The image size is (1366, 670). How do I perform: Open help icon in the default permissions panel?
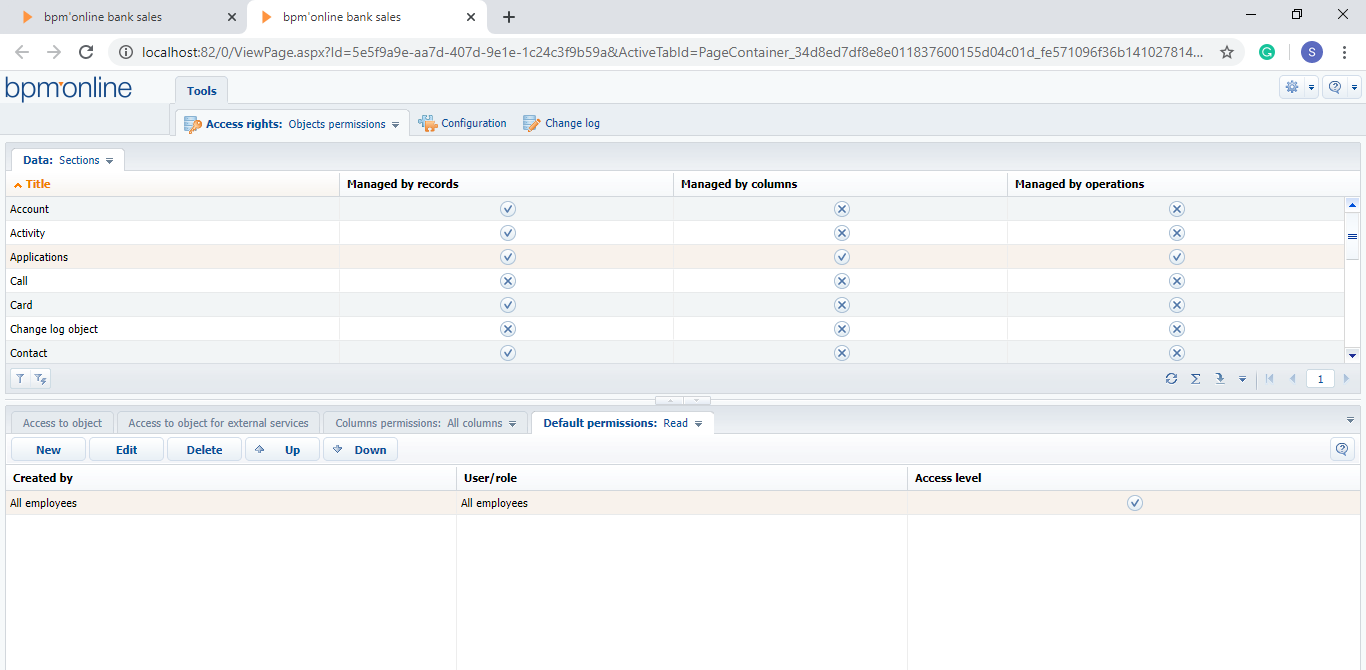1342,449
